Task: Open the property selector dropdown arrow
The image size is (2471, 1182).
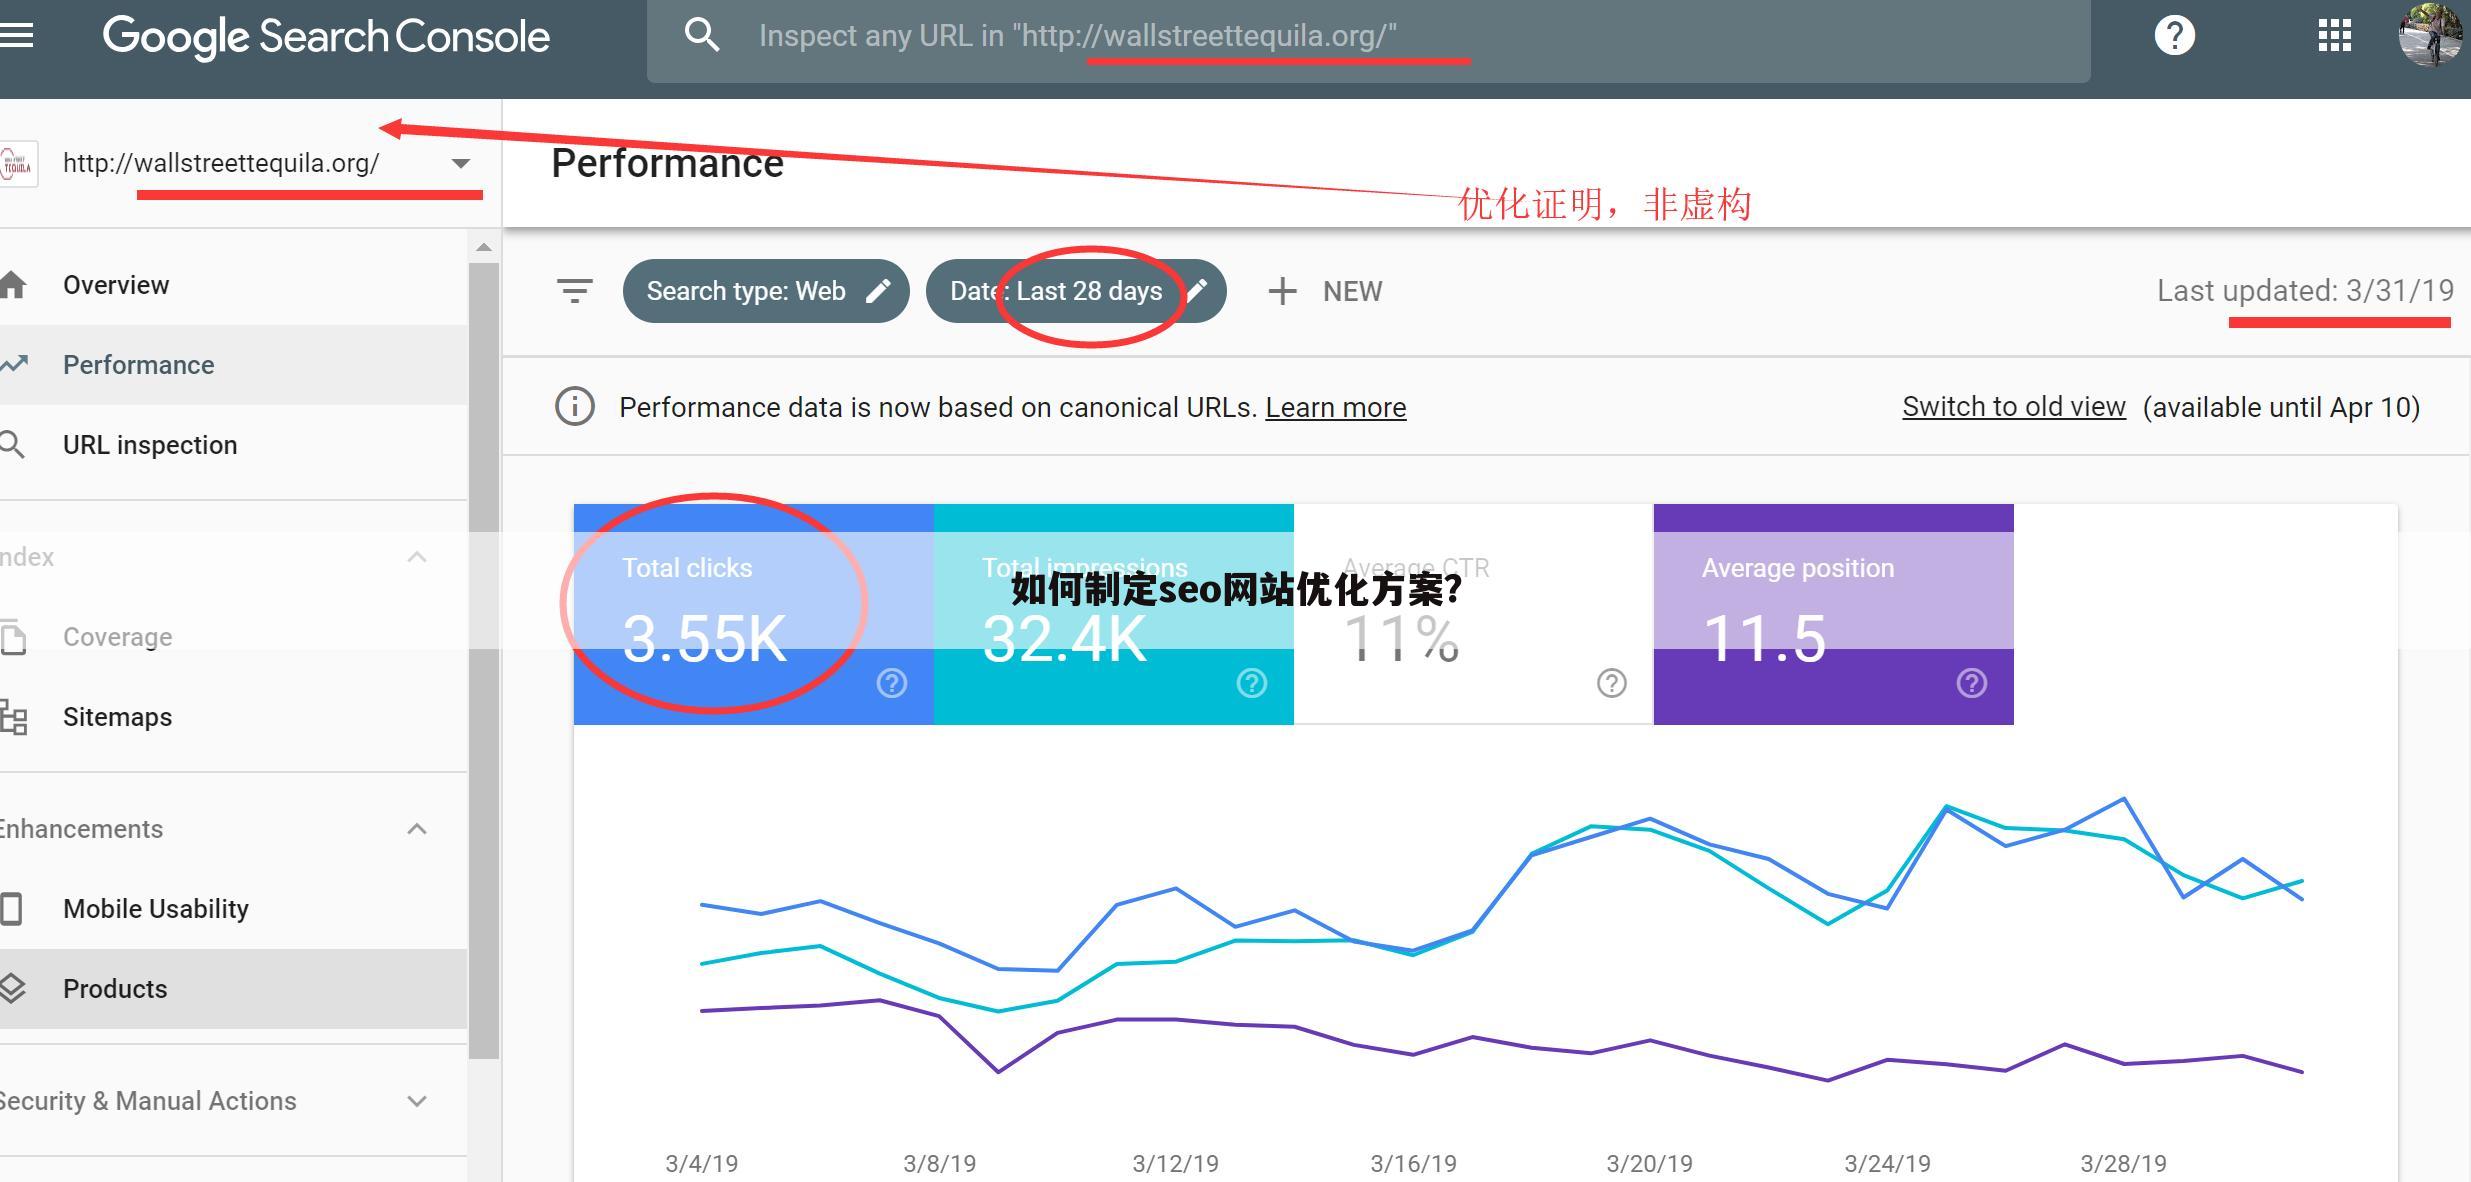Action: [x=460, y=163]
